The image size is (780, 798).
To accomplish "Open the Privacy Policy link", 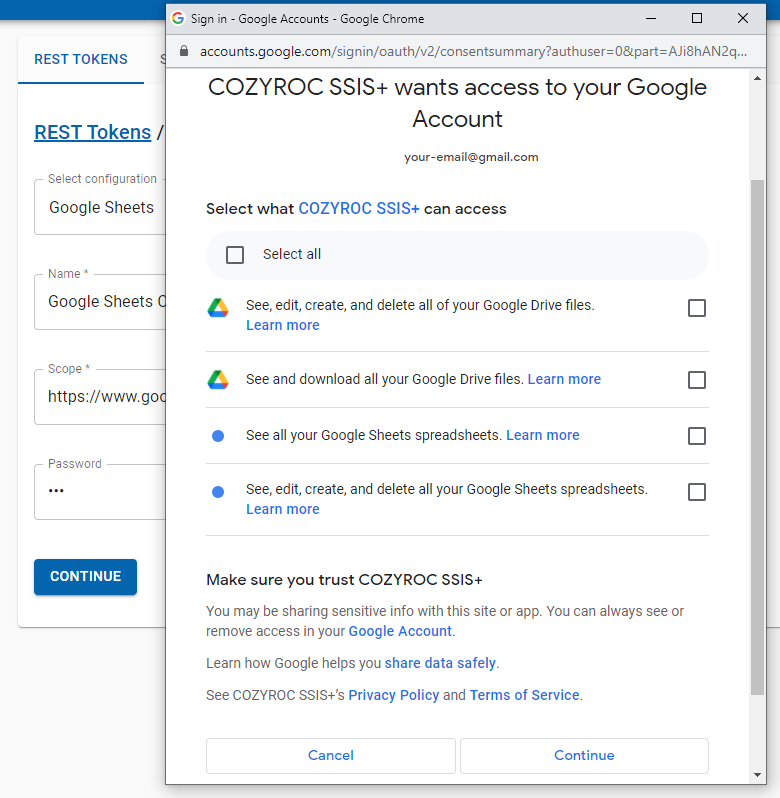I will [393, 695].
